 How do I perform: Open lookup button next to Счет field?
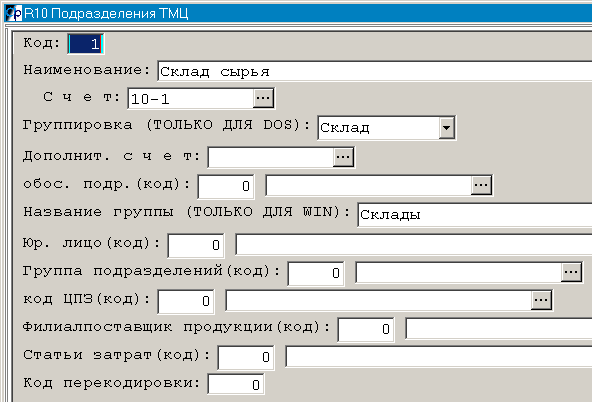point(263,99)
